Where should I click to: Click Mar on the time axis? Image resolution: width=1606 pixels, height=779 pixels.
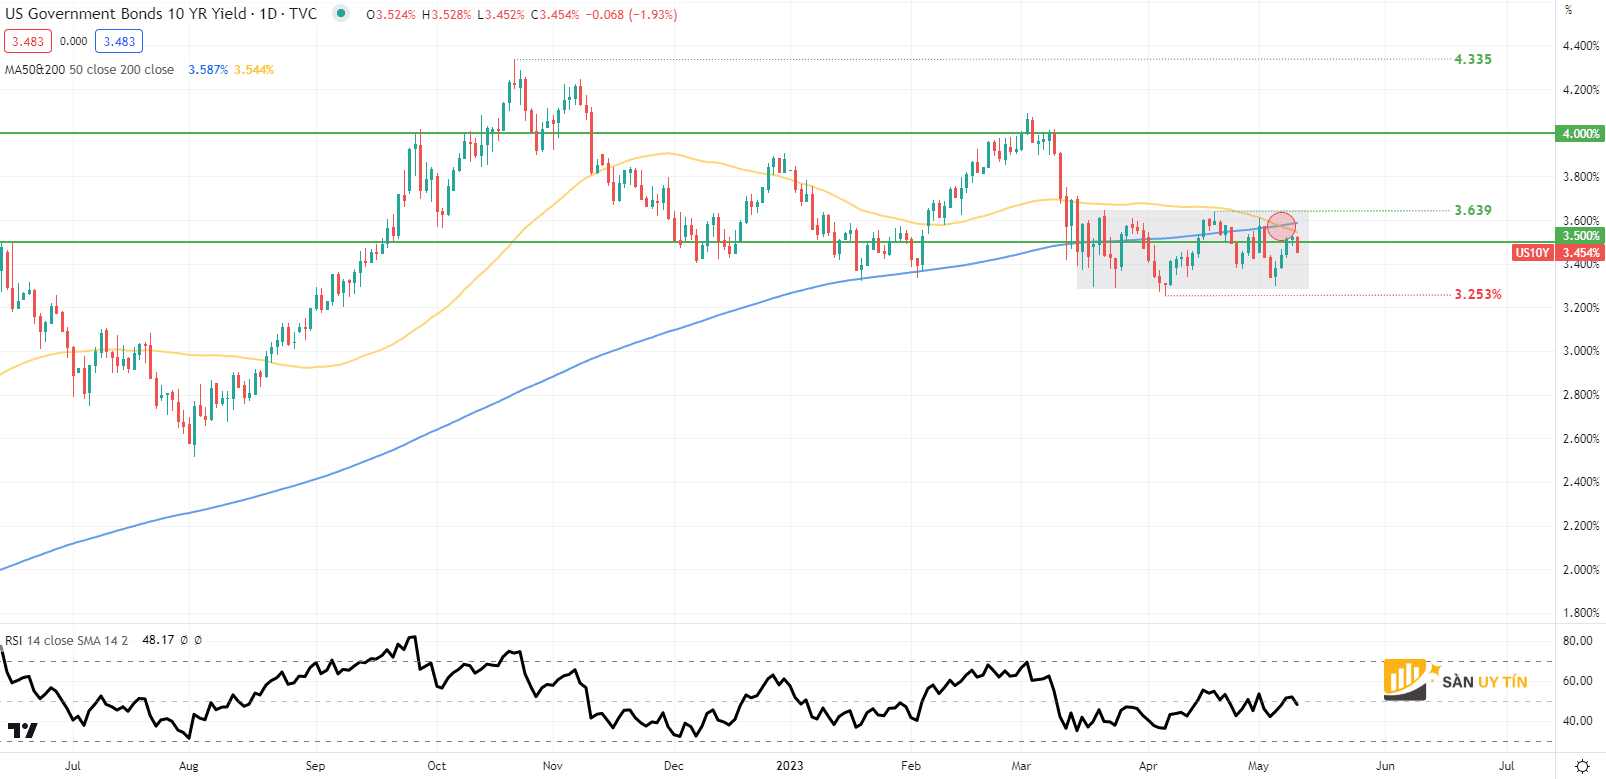click(x=1021, y=766)
